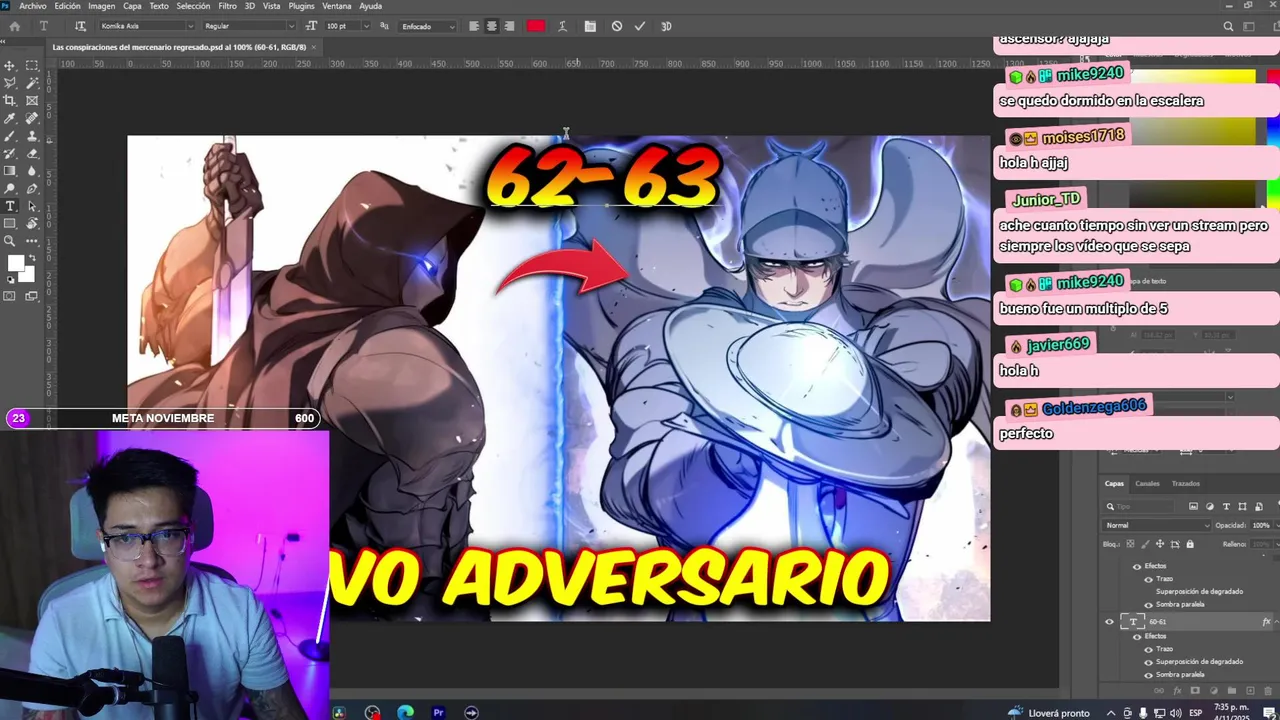Lock all on the selected layer
The width and height of the screenshot is (1280, 720).
pyautogui.click(x=1189, y=544)
